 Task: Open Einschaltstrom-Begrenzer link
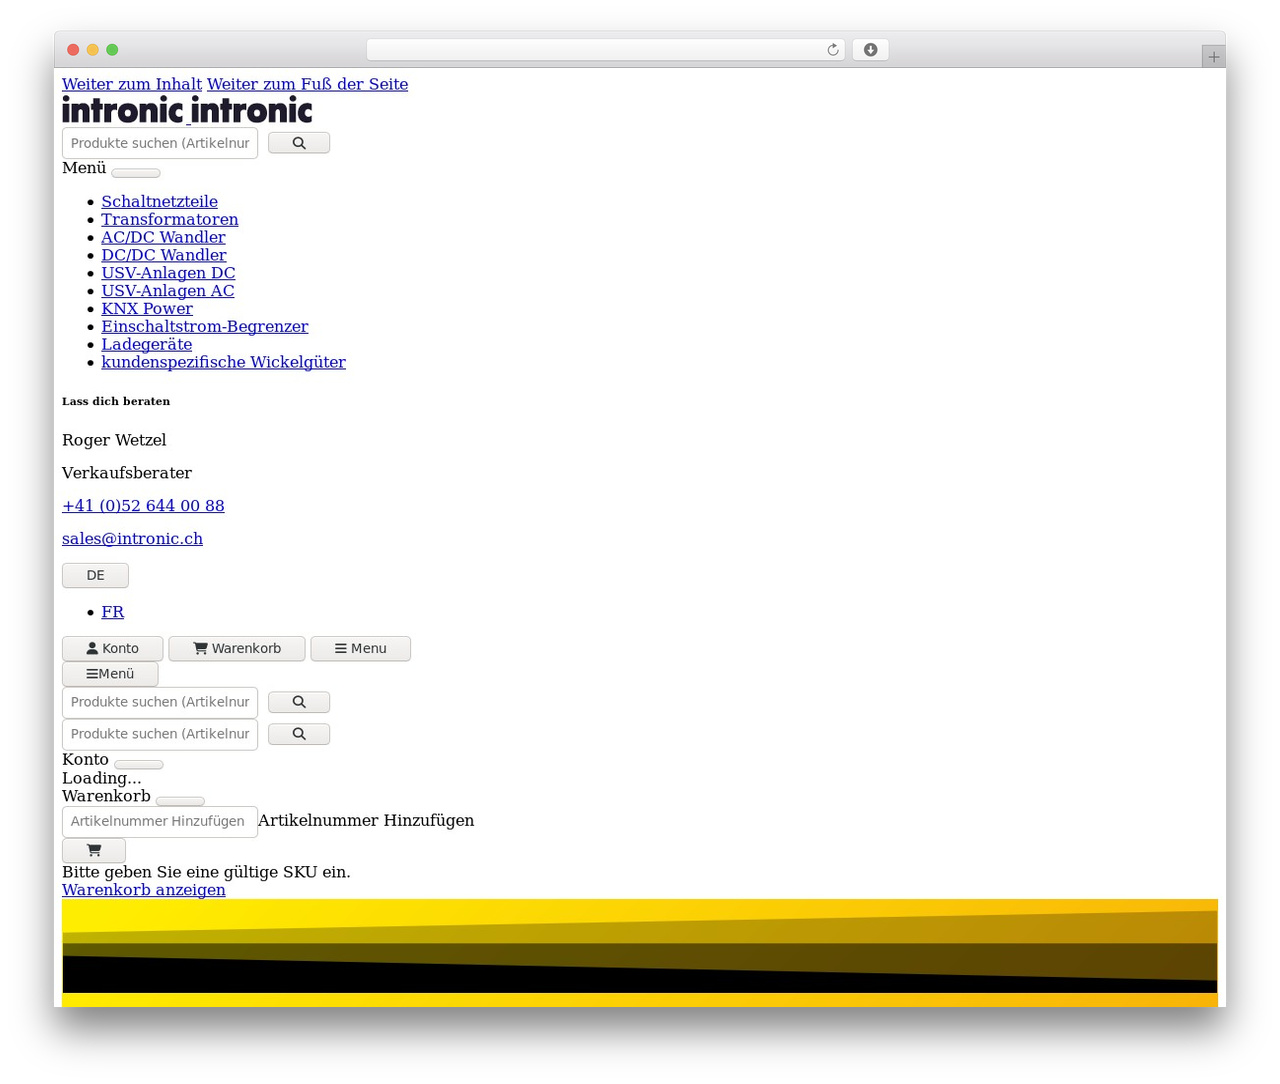(x=205, y=327)
